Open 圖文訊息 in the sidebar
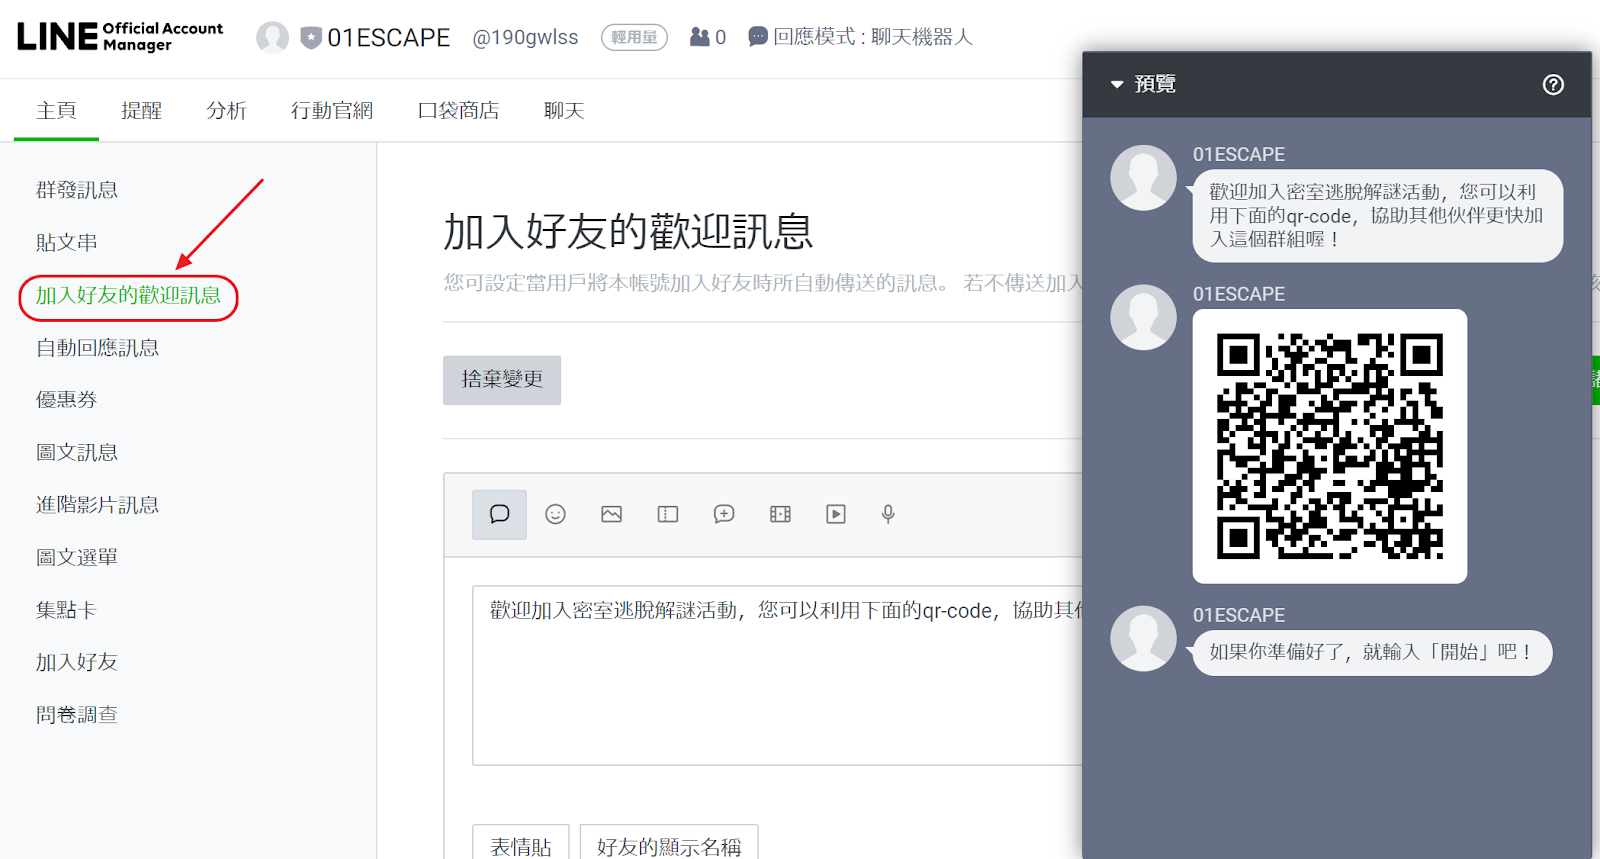 (x=77, y=452)
